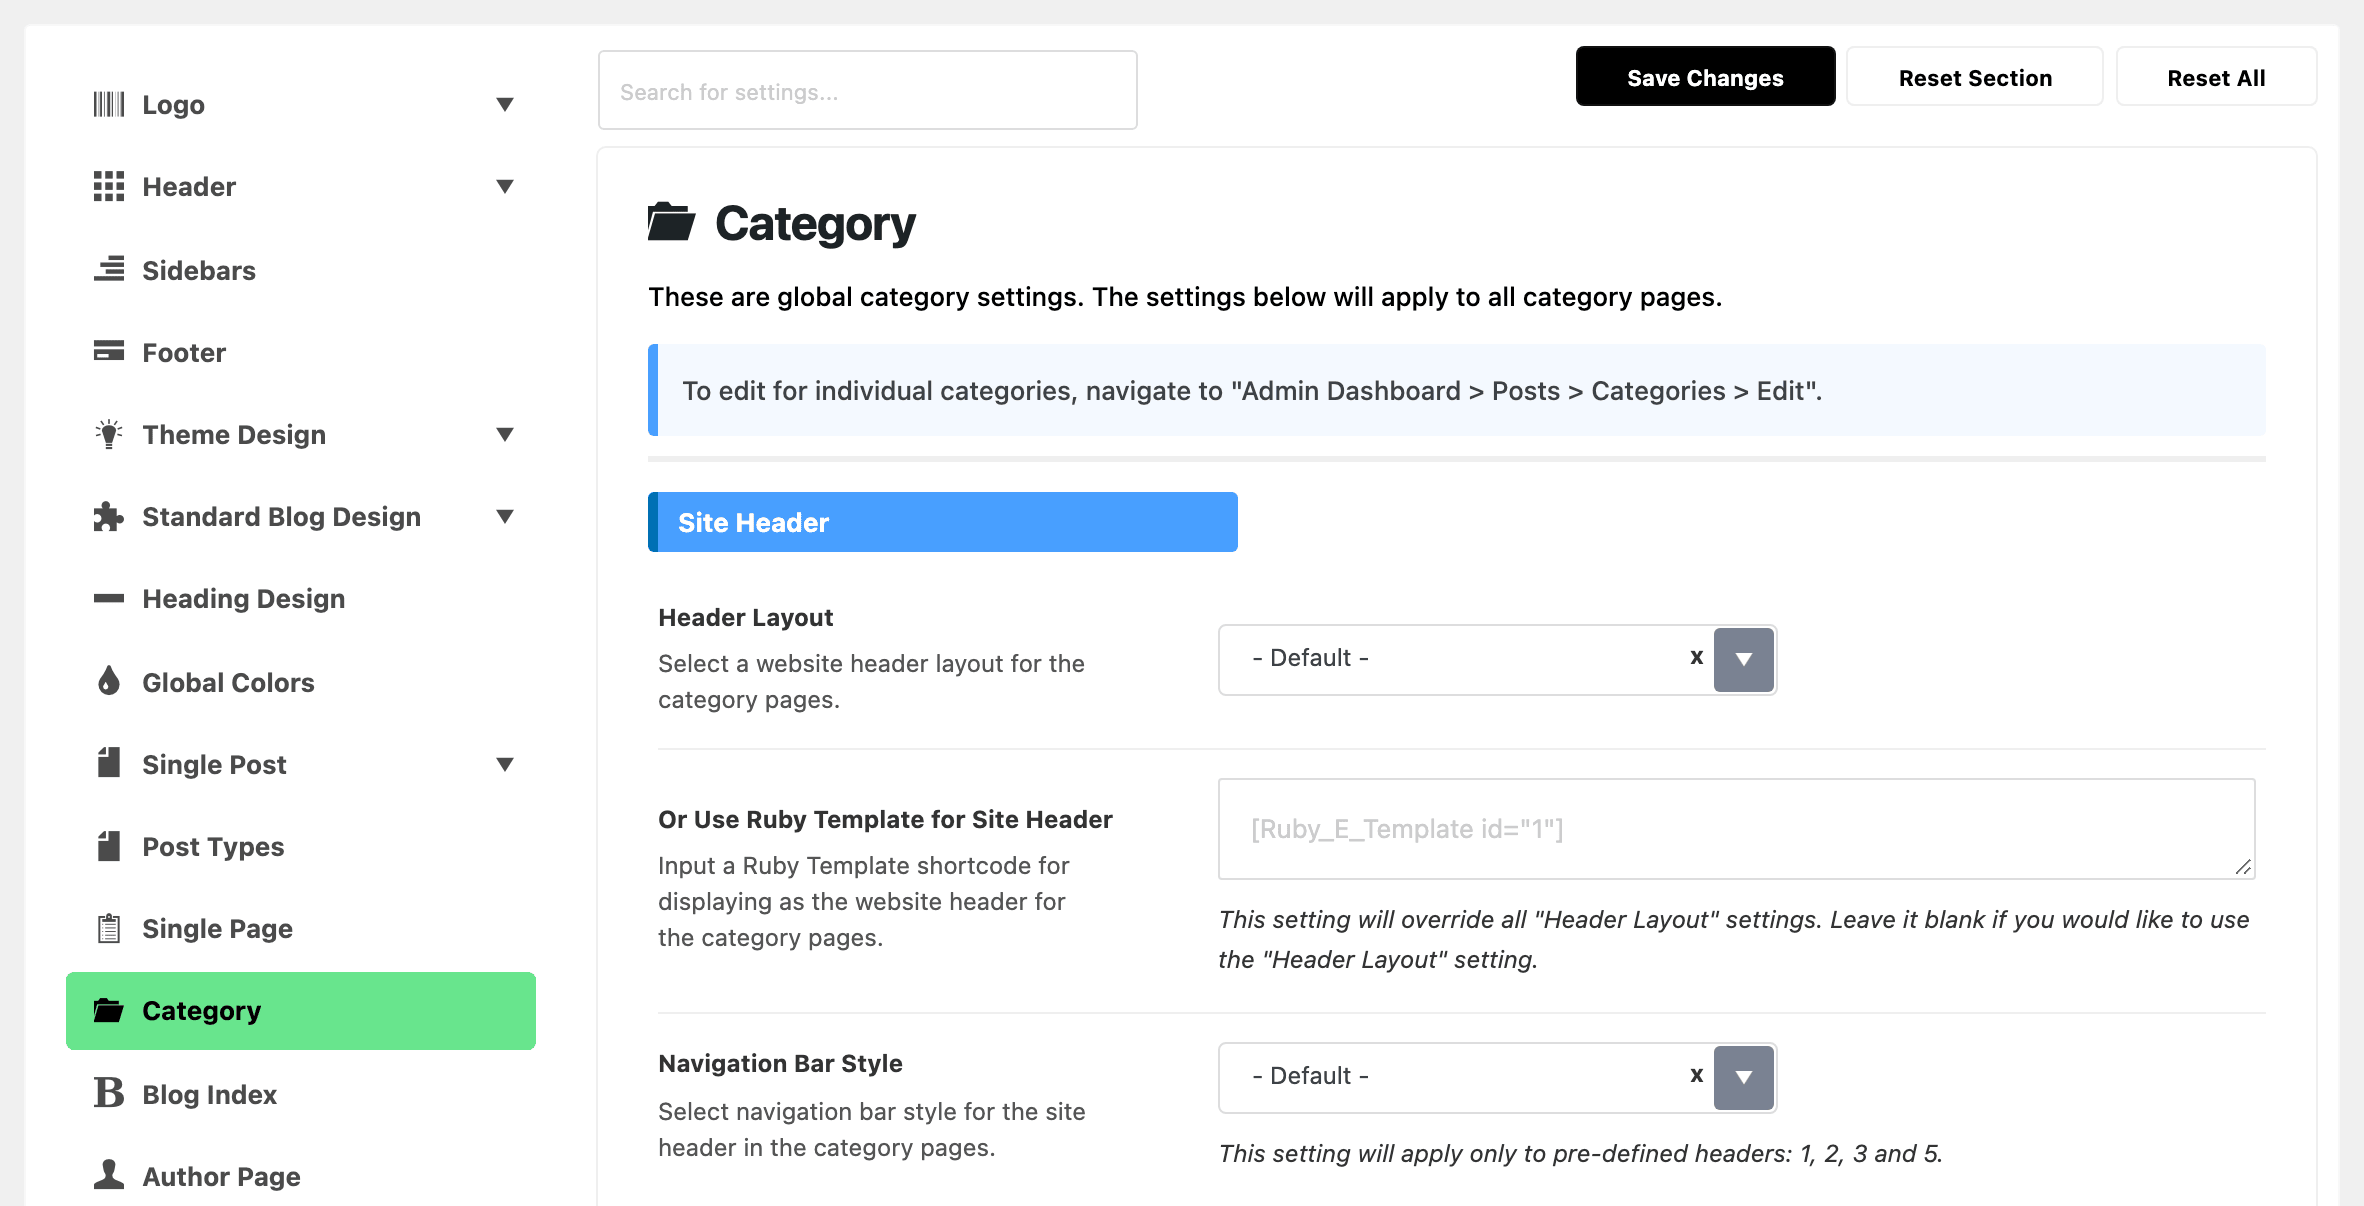
Task: Click the Blog Index bold B icon
Action: pos(109,1092)
